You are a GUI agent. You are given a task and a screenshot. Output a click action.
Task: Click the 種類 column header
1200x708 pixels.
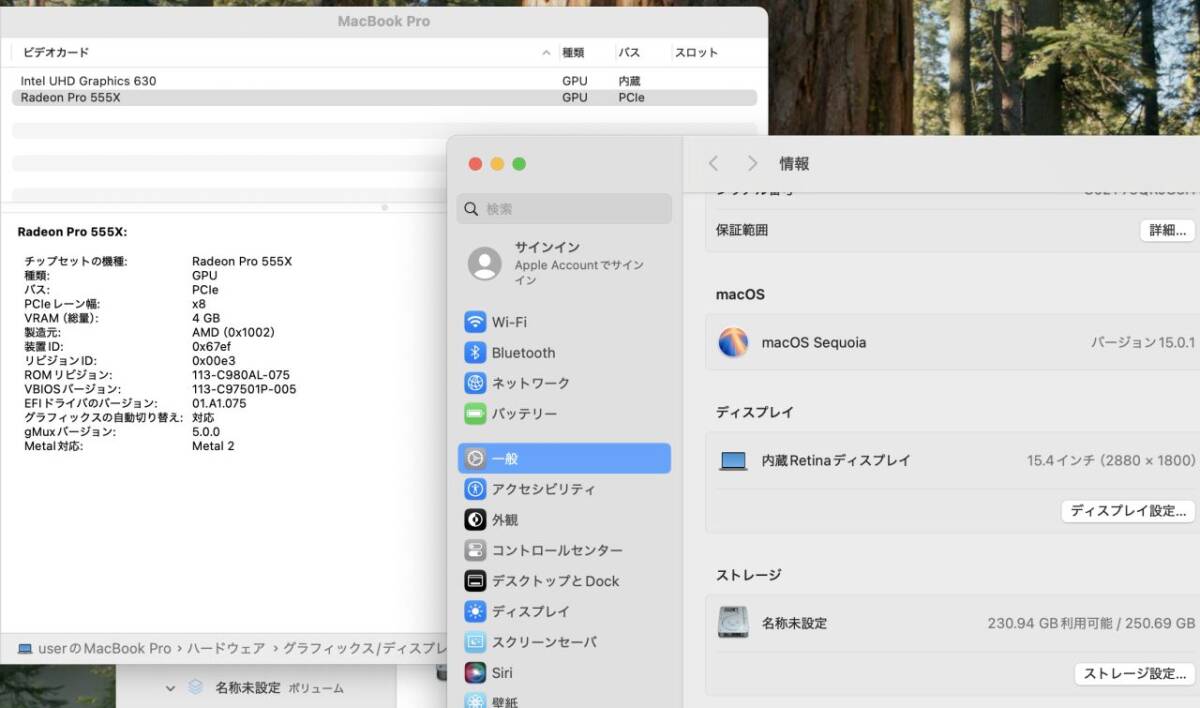point(573,53)
